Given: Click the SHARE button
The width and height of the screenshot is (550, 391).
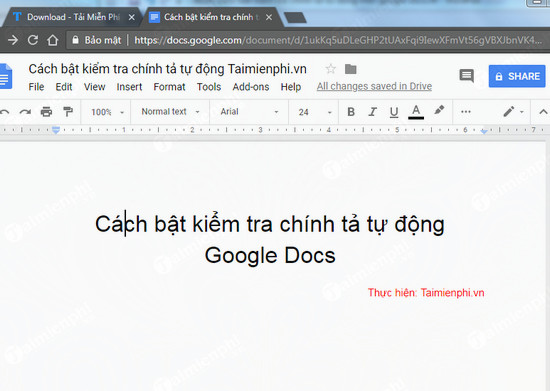Looking at the screenshot, I should [517, 76].
